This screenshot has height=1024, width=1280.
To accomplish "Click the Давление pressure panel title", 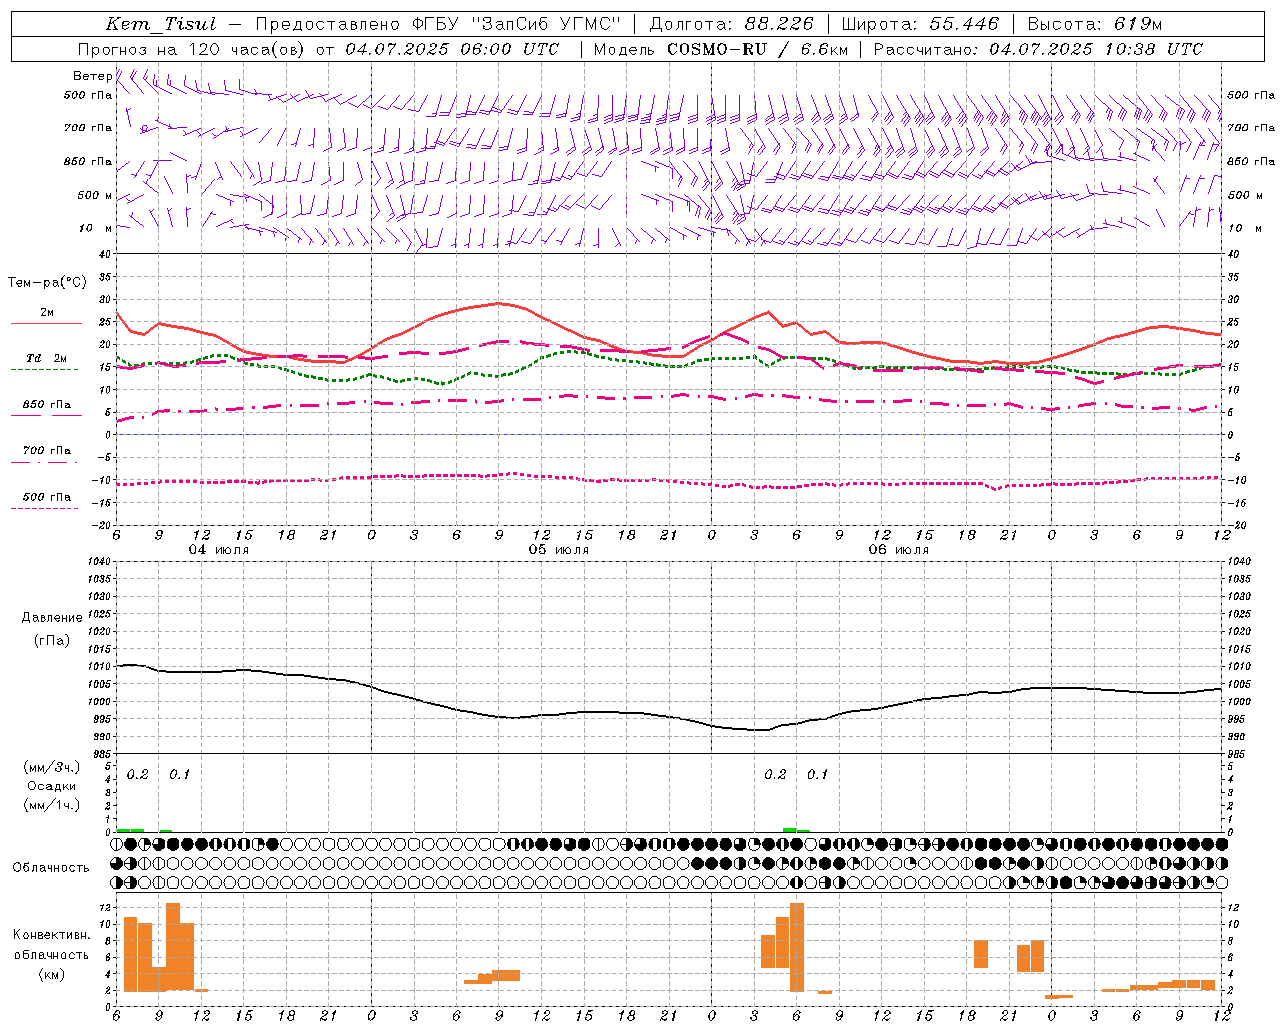I will tap(52, 618).
